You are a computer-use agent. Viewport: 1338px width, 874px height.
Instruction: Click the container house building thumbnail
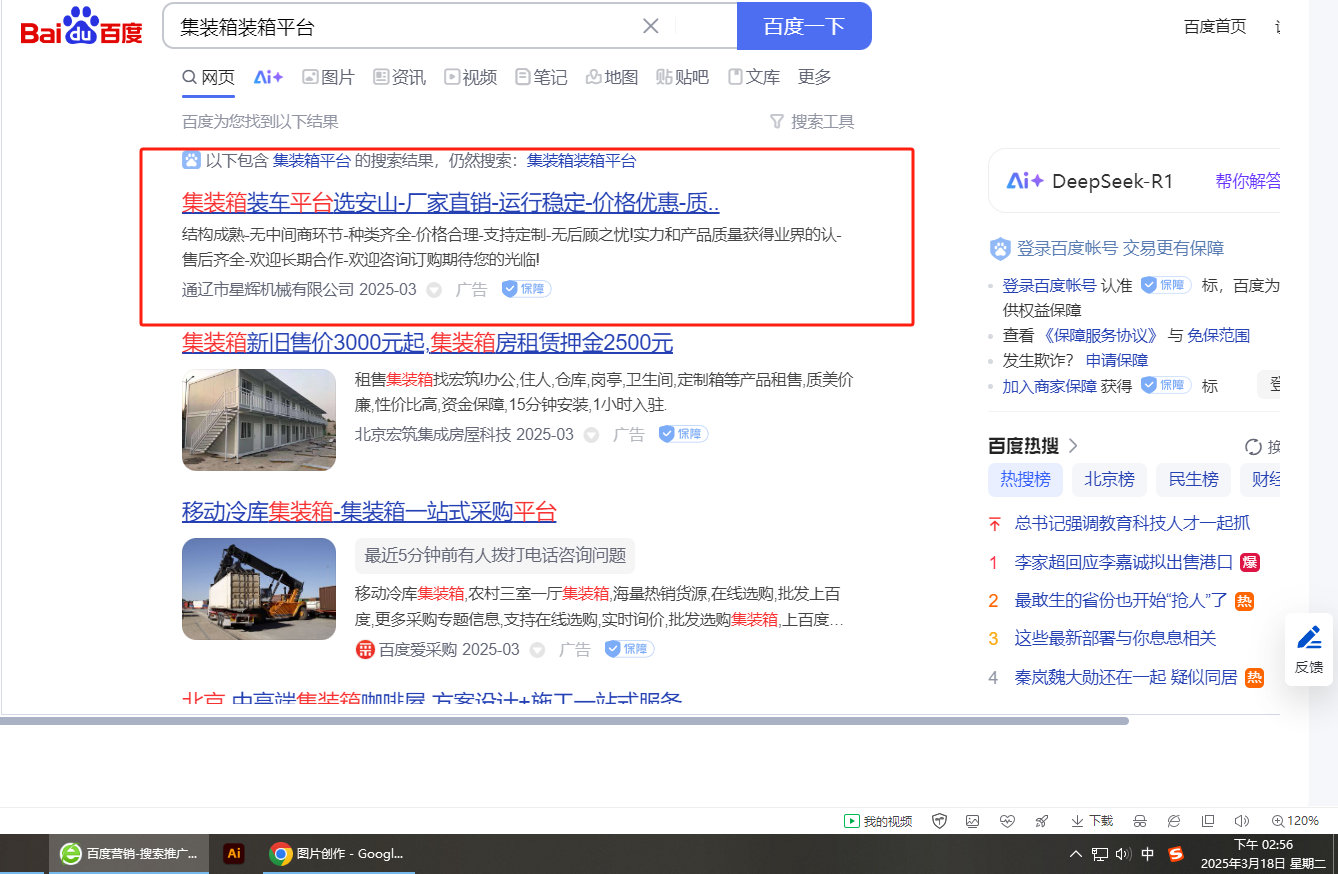259,420
